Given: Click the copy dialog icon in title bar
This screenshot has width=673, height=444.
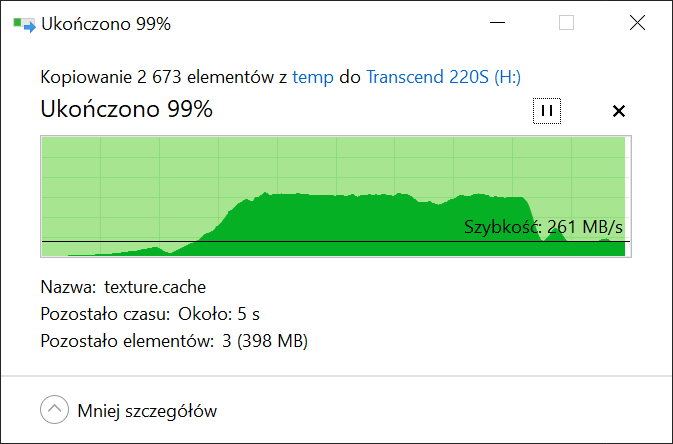Looking at the screenshot, I should [x=23, y=24].
